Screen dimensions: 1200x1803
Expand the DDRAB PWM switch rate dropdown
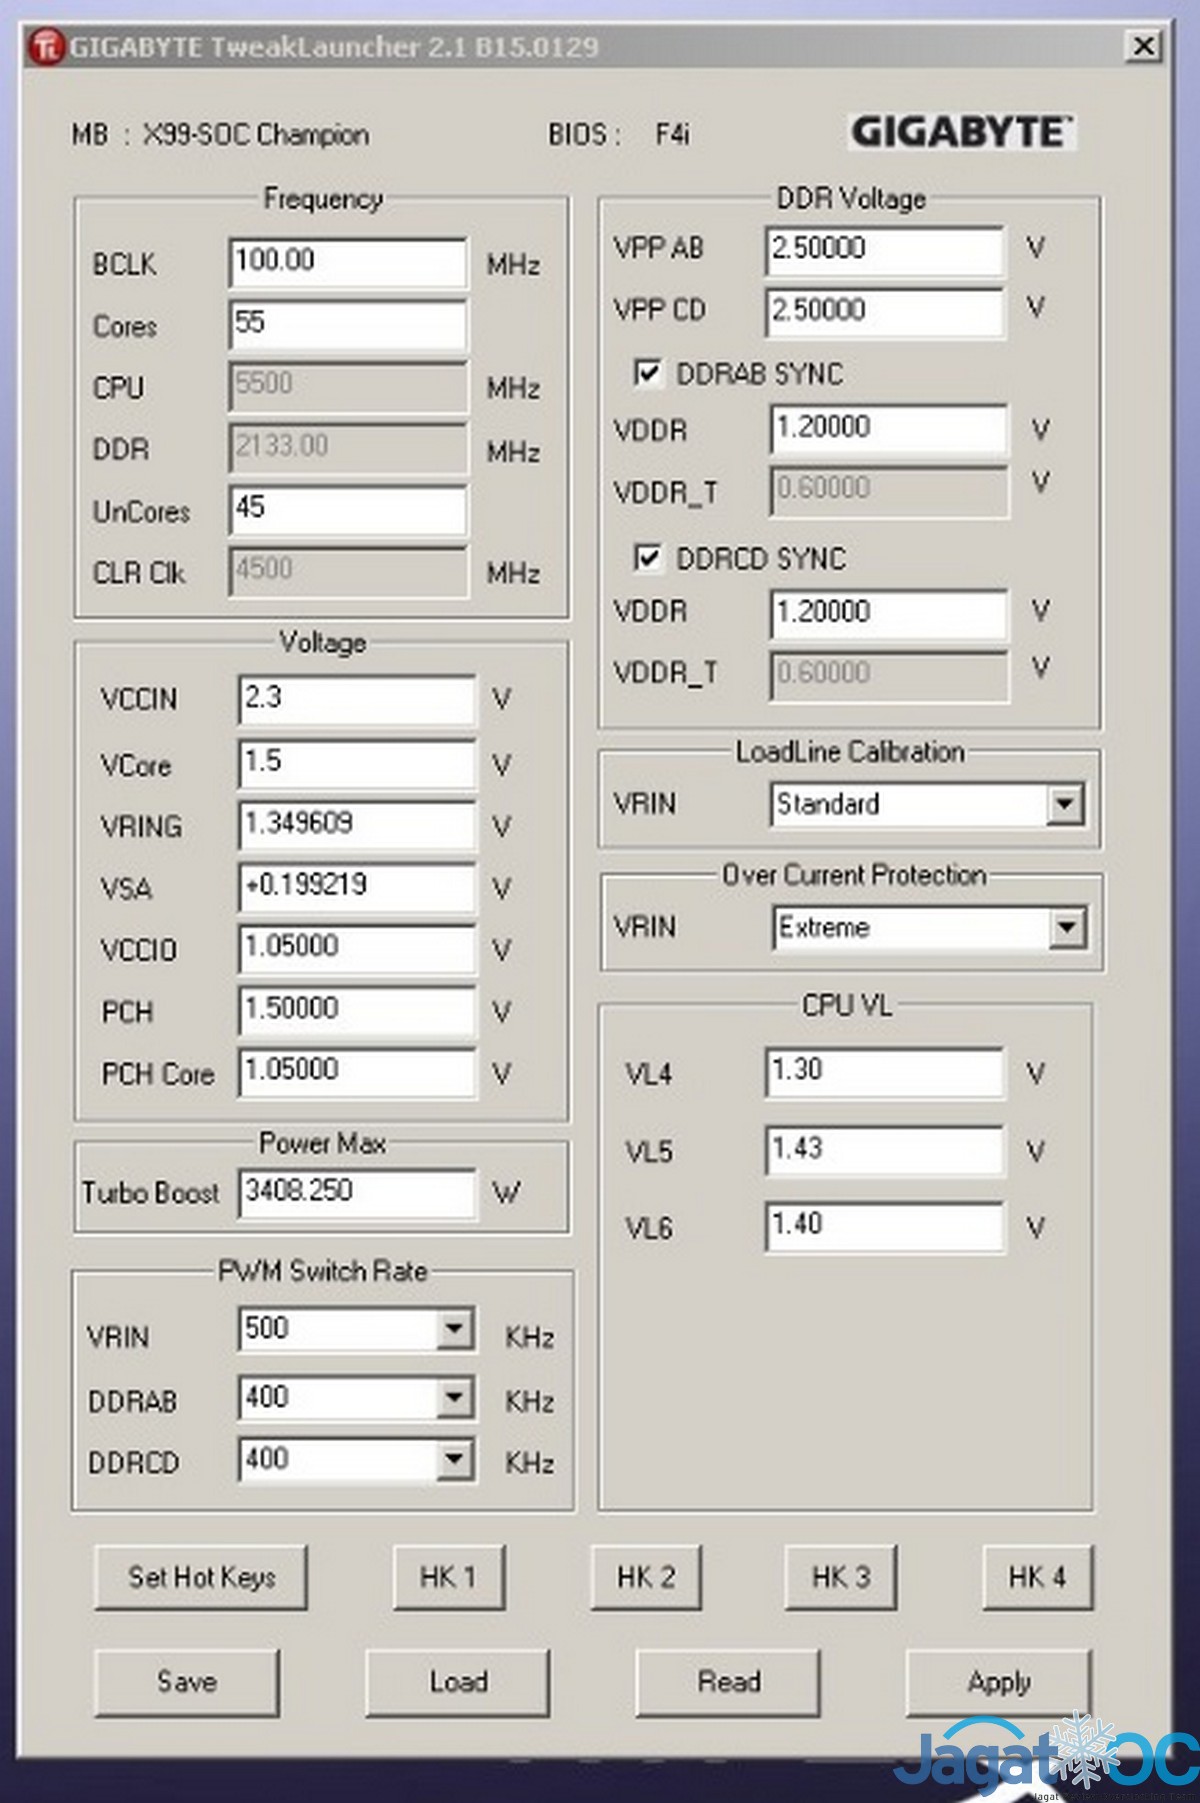455,1397
